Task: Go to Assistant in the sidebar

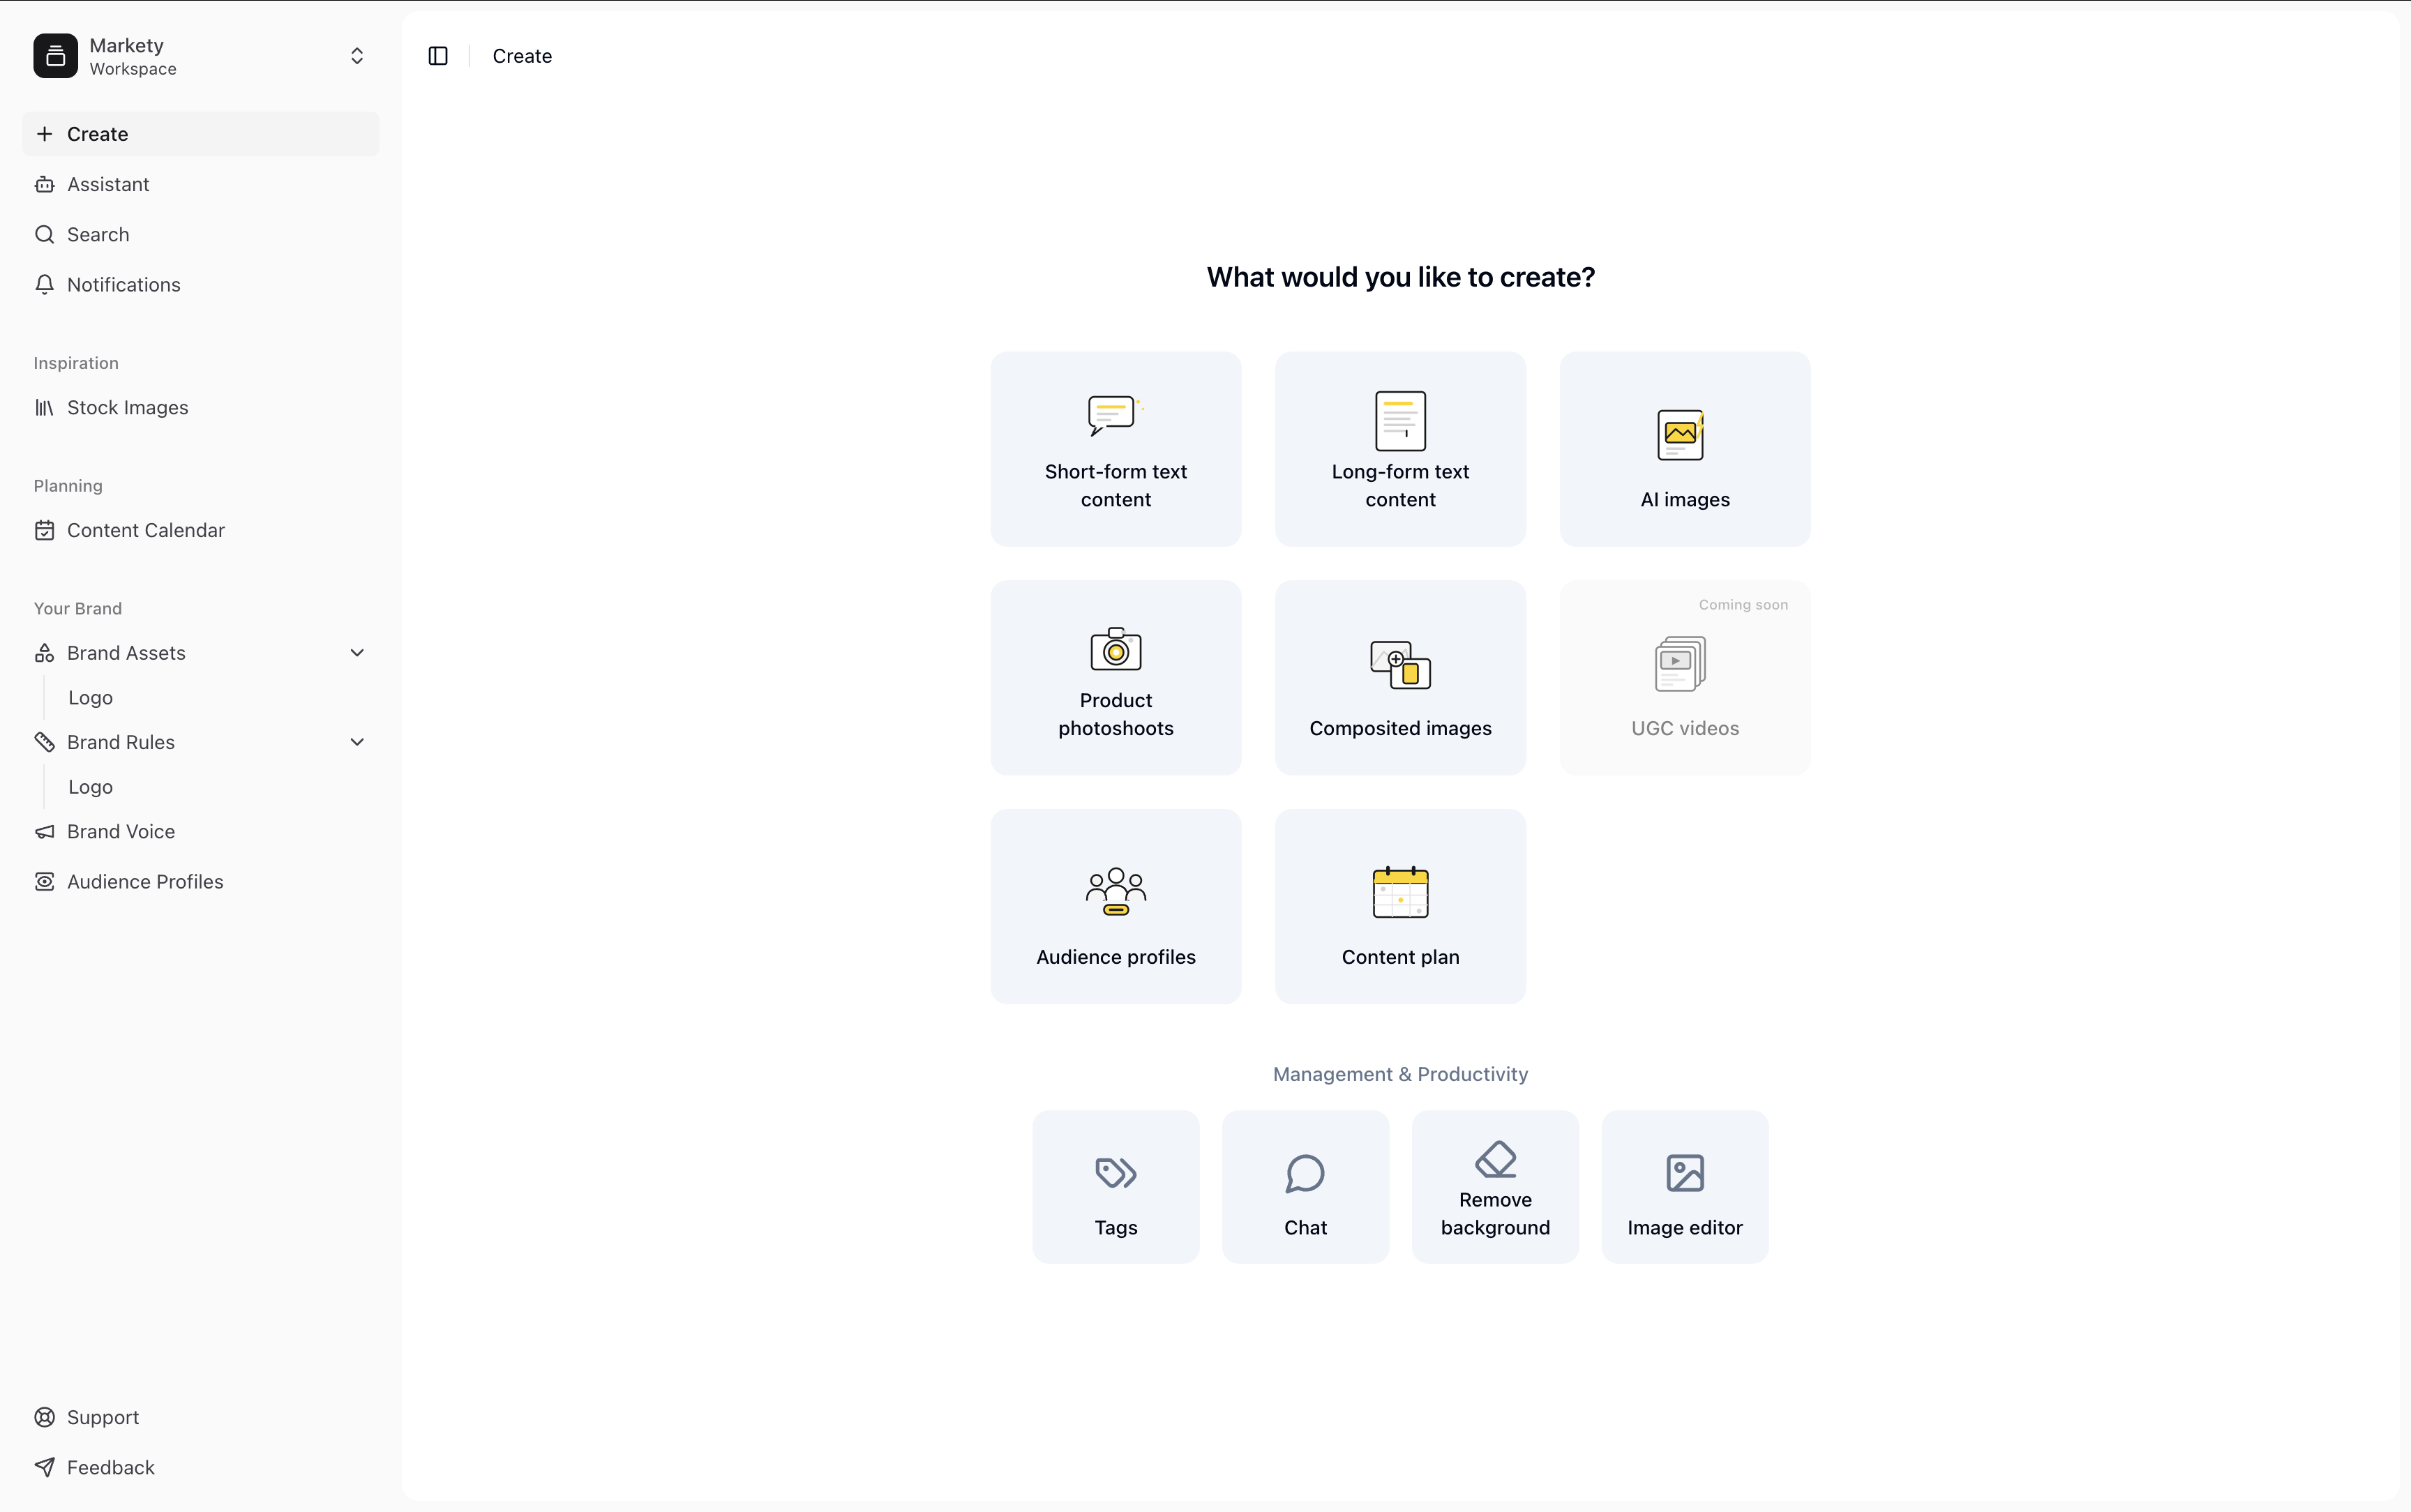Action: (108, 184)
